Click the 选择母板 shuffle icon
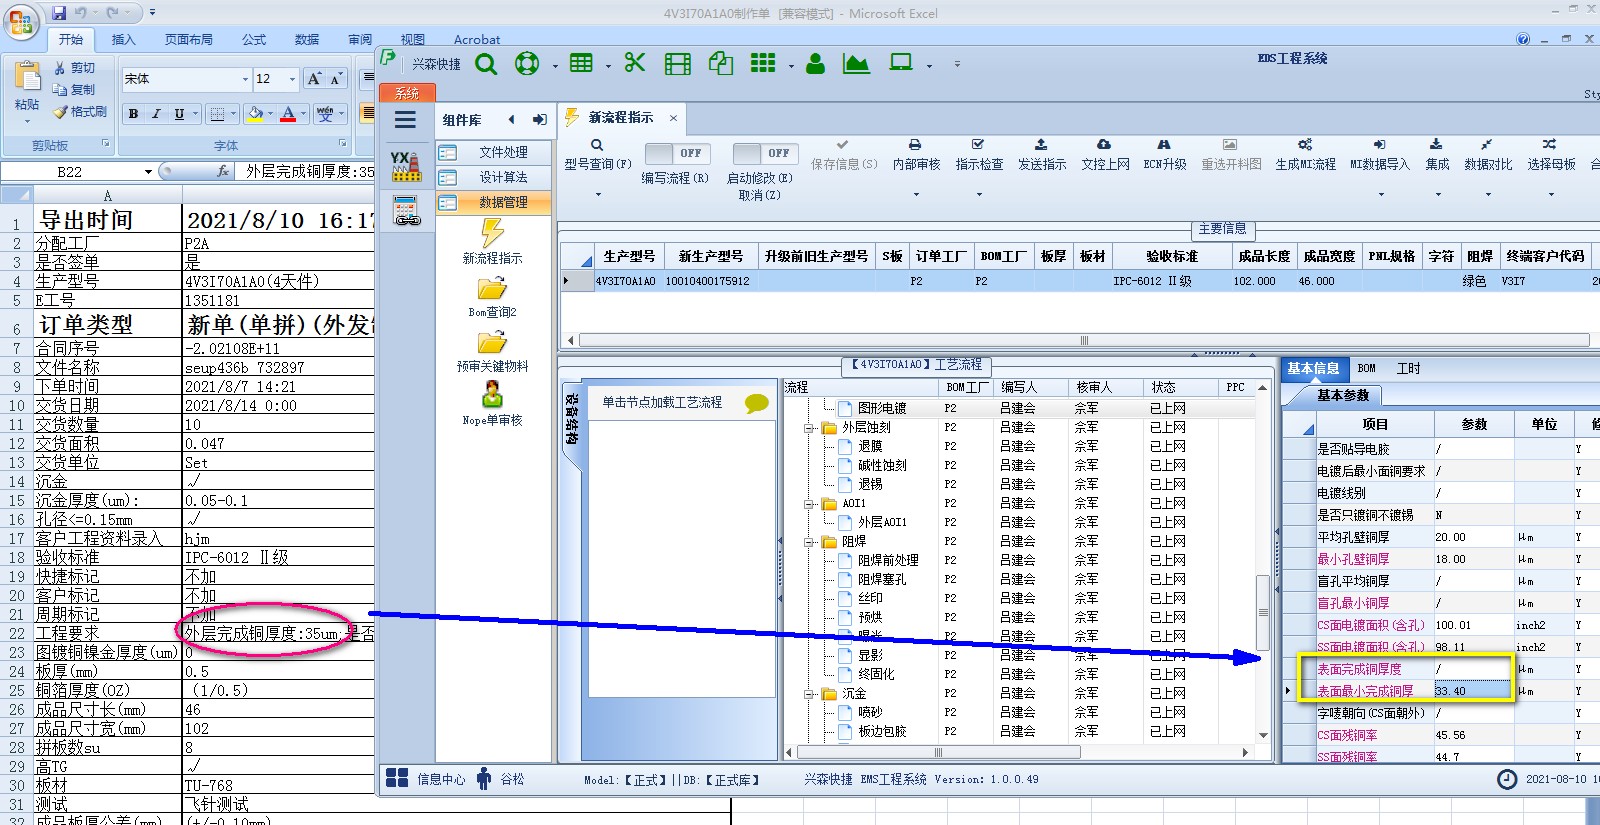Screen dimensions: 1600x825 (x=1549, y=145)
